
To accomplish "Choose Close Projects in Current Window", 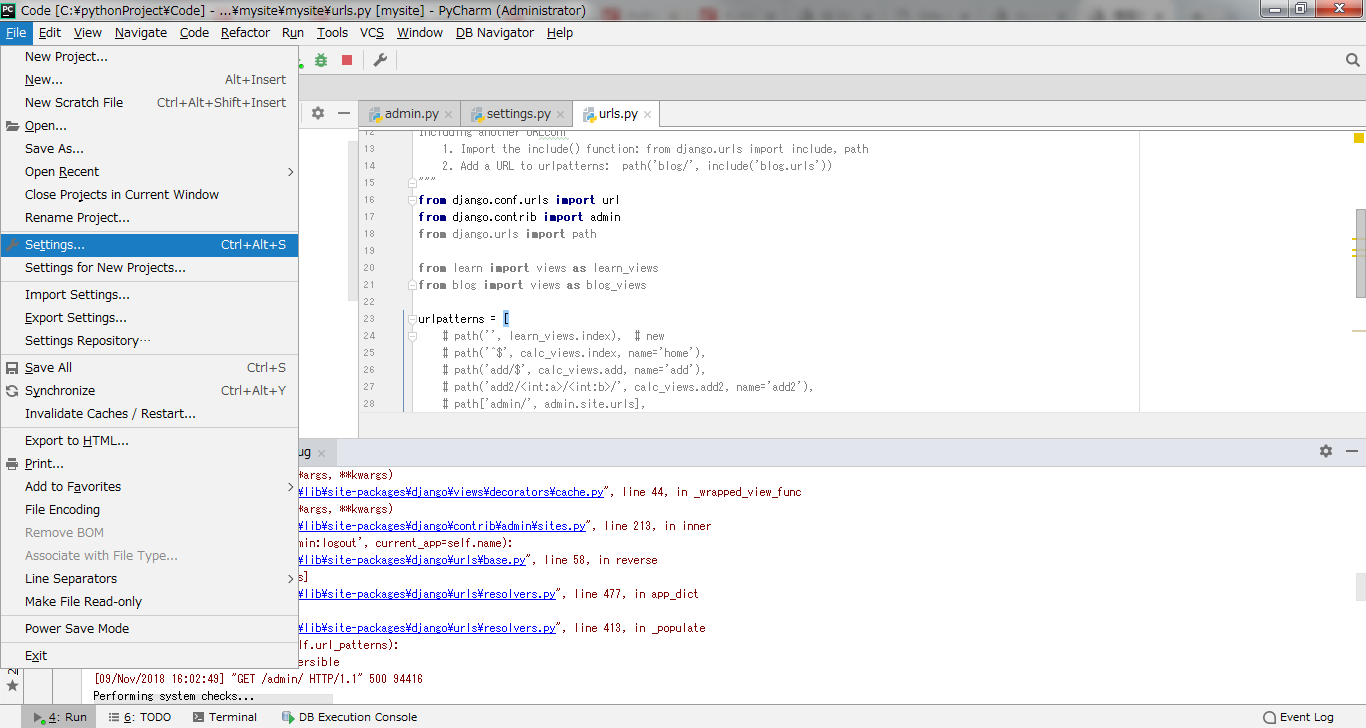I will tap(149, 195).
